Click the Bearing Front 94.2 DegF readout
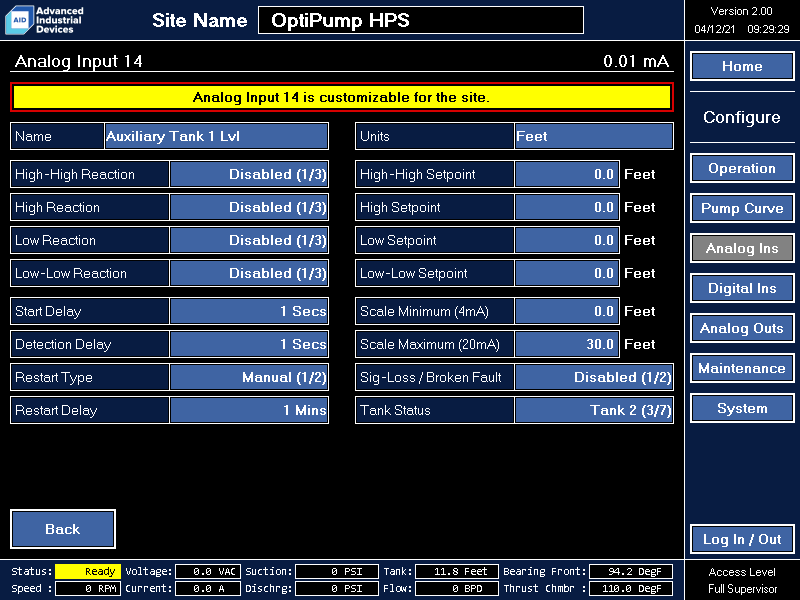 tap(631, 571)
